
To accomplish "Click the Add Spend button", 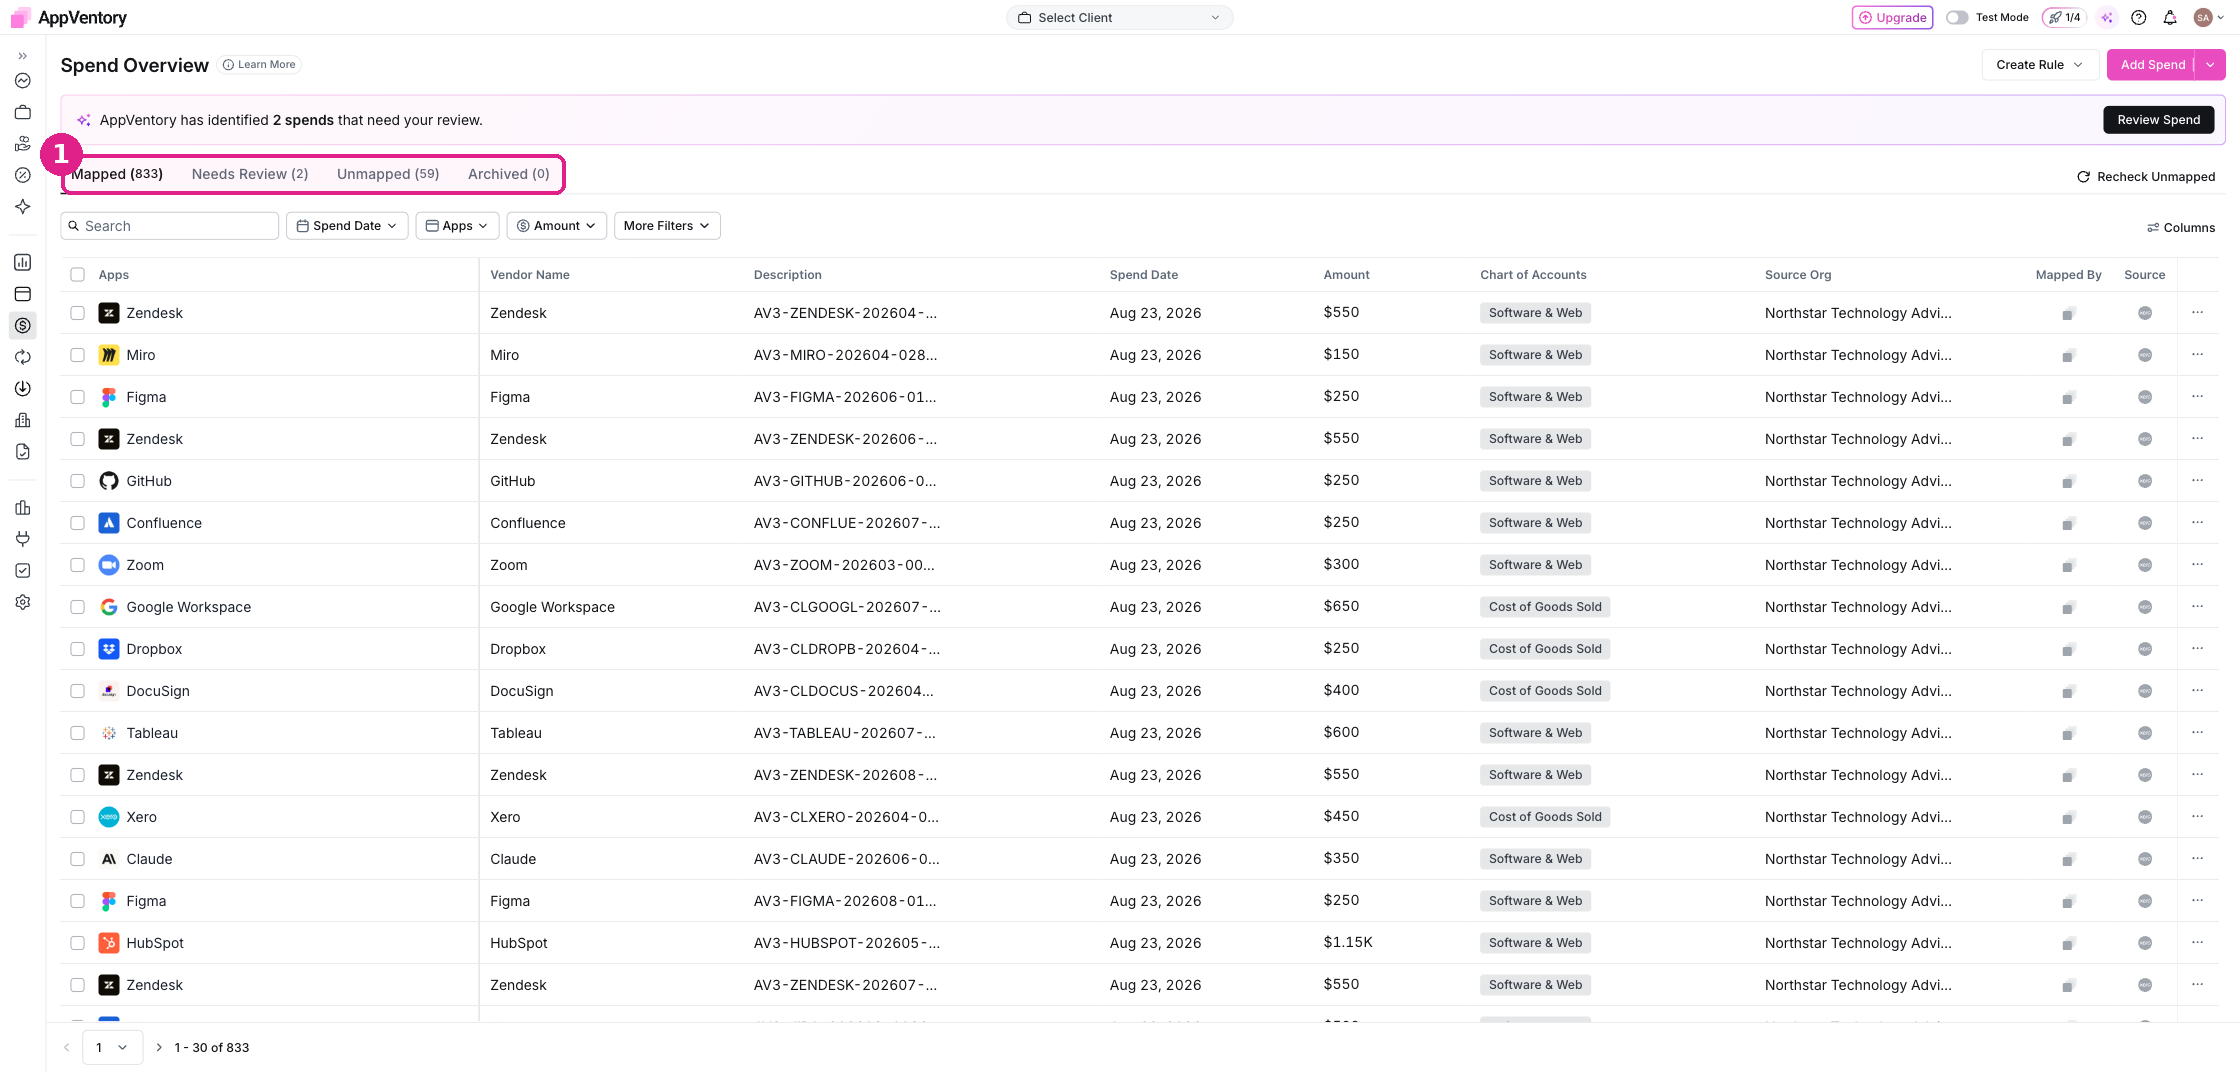I will coord(2152,64).
